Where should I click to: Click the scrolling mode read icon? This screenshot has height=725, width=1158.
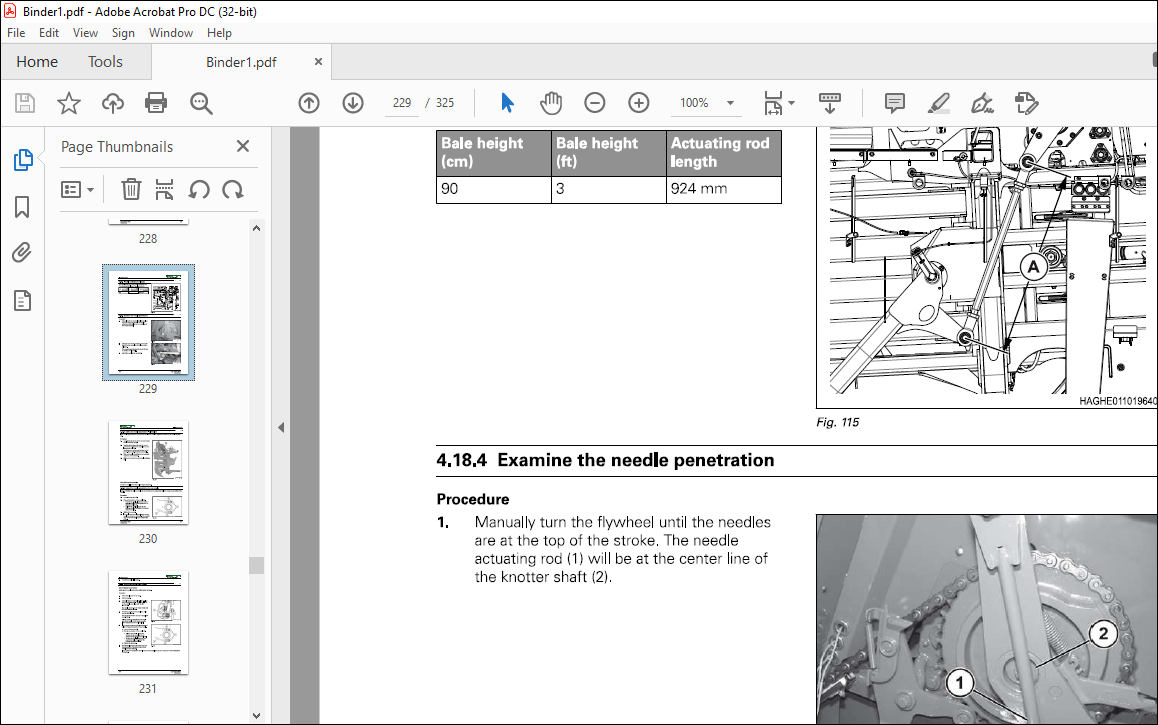(x=830, y=103)
